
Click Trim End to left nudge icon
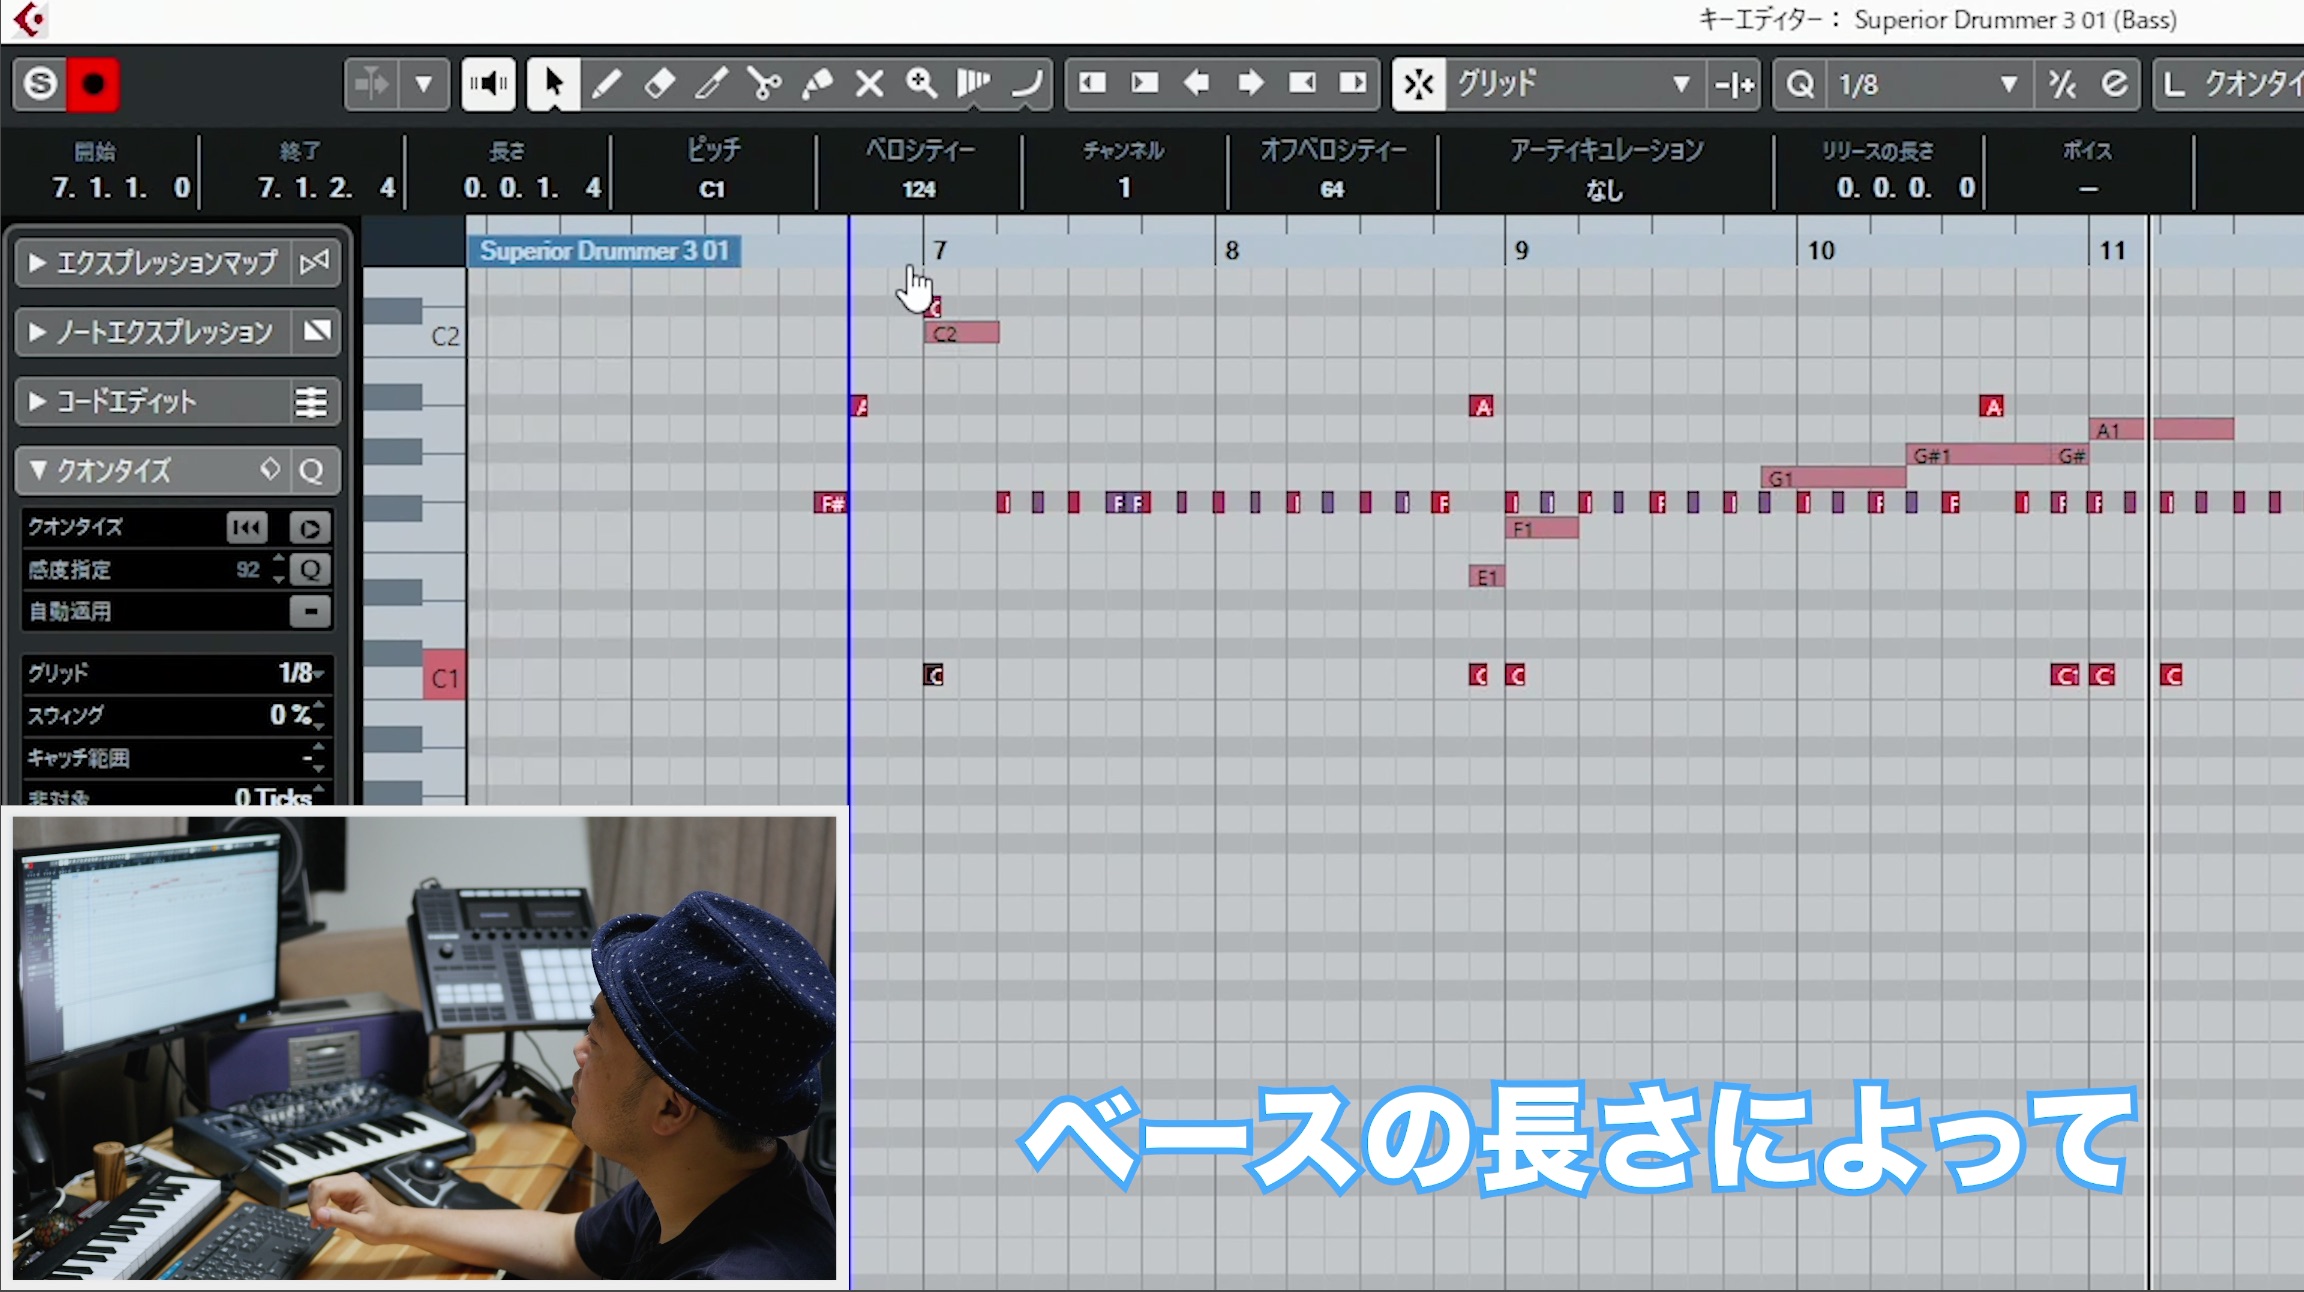[x=1302, y=84]
